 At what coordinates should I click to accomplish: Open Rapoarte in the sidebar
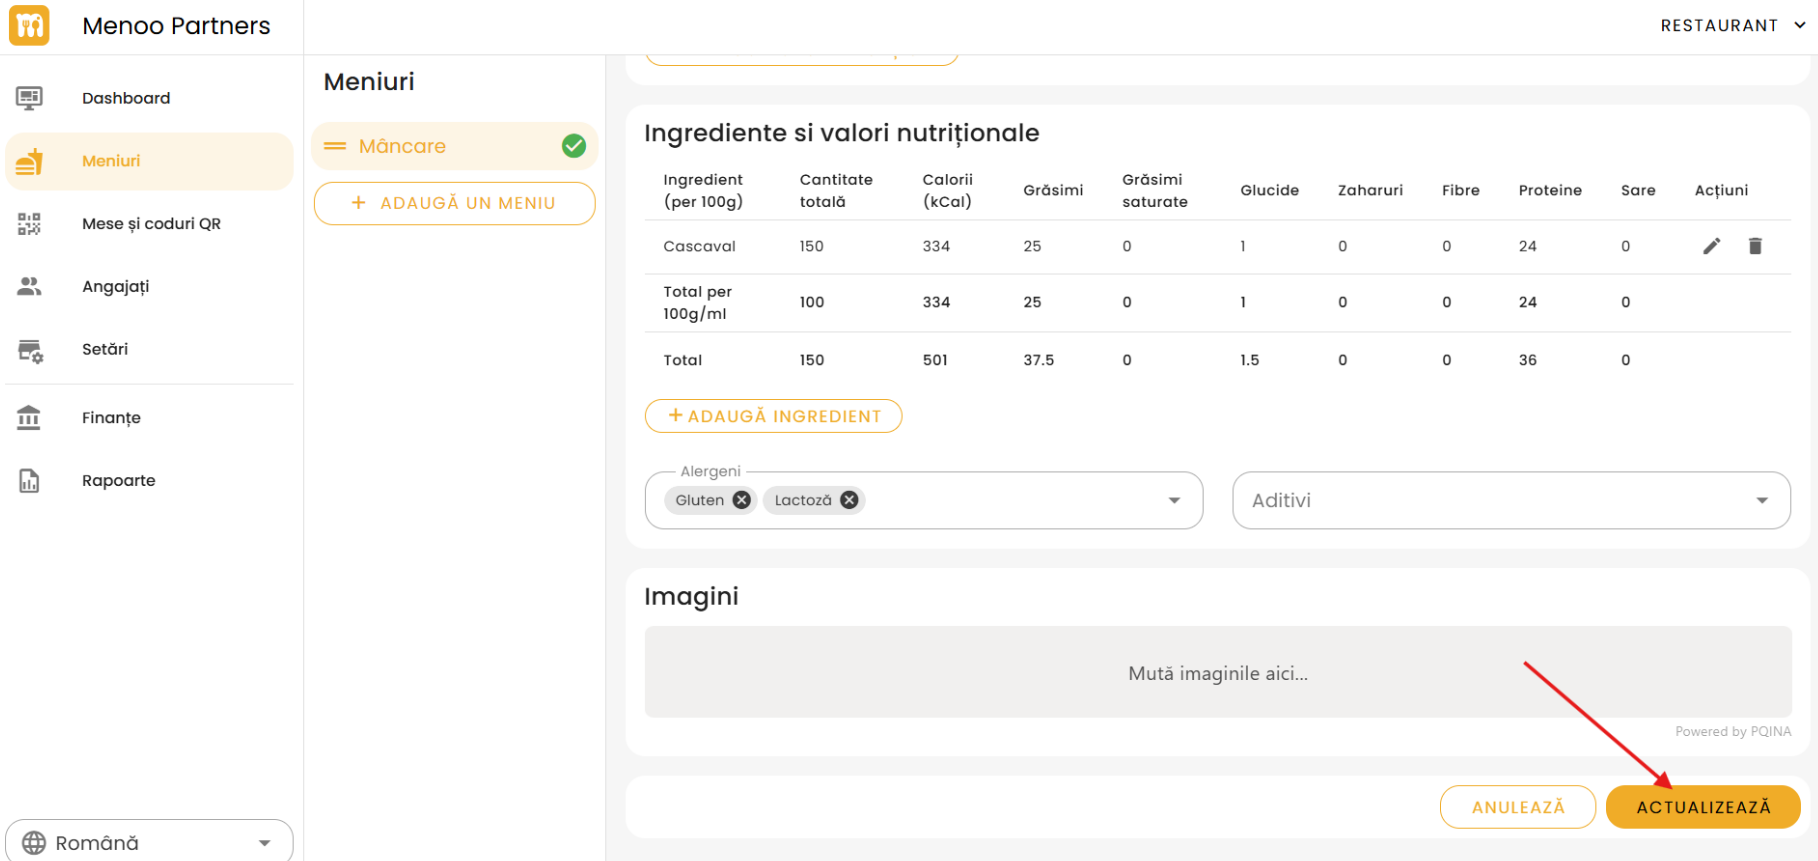(x=118, y=480)
